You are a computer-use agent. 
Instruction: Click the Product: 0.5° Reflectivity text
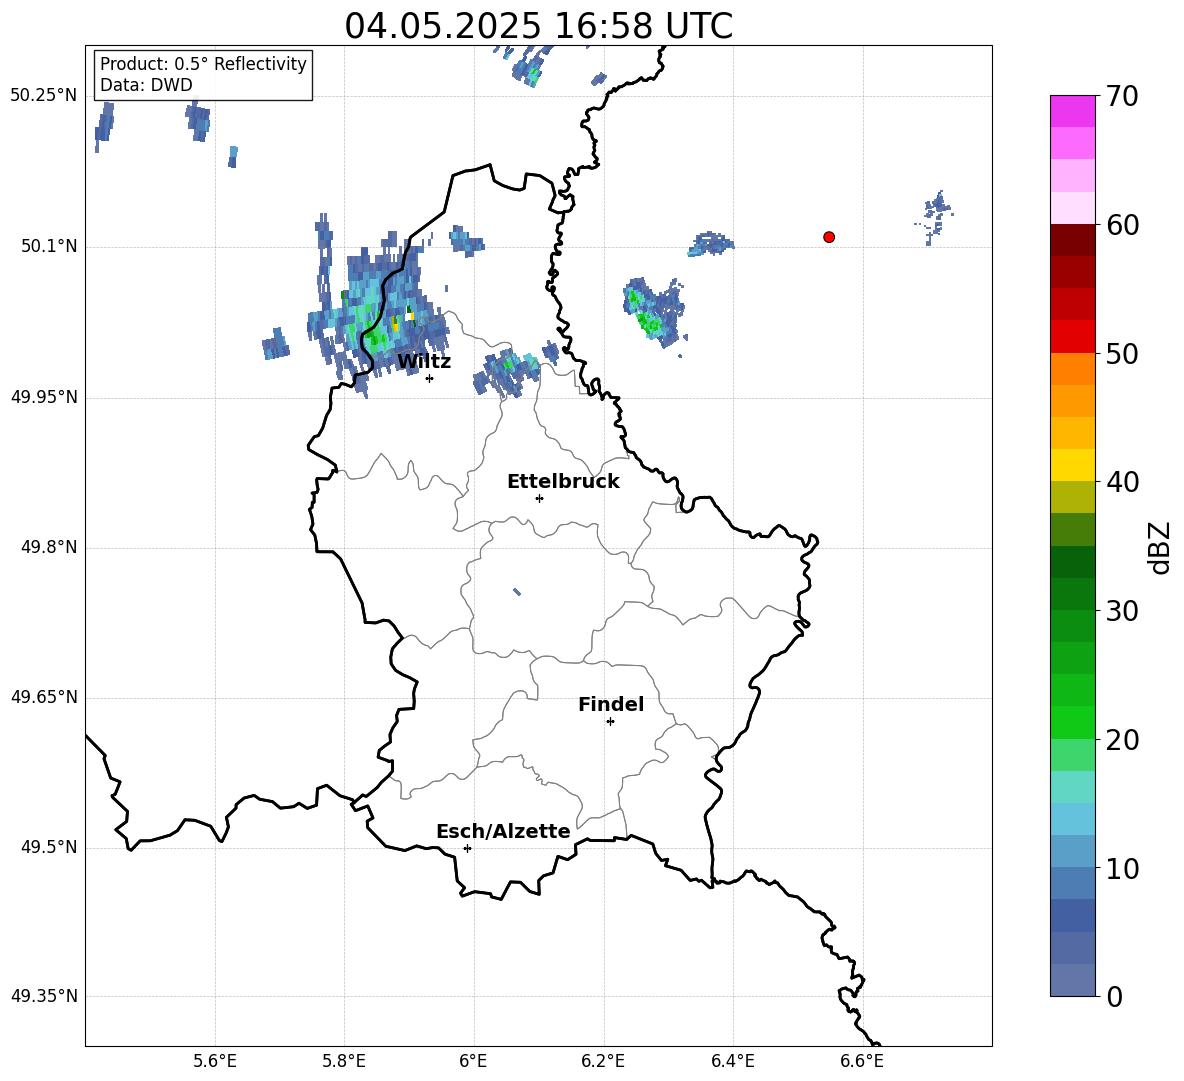(203, 64)
